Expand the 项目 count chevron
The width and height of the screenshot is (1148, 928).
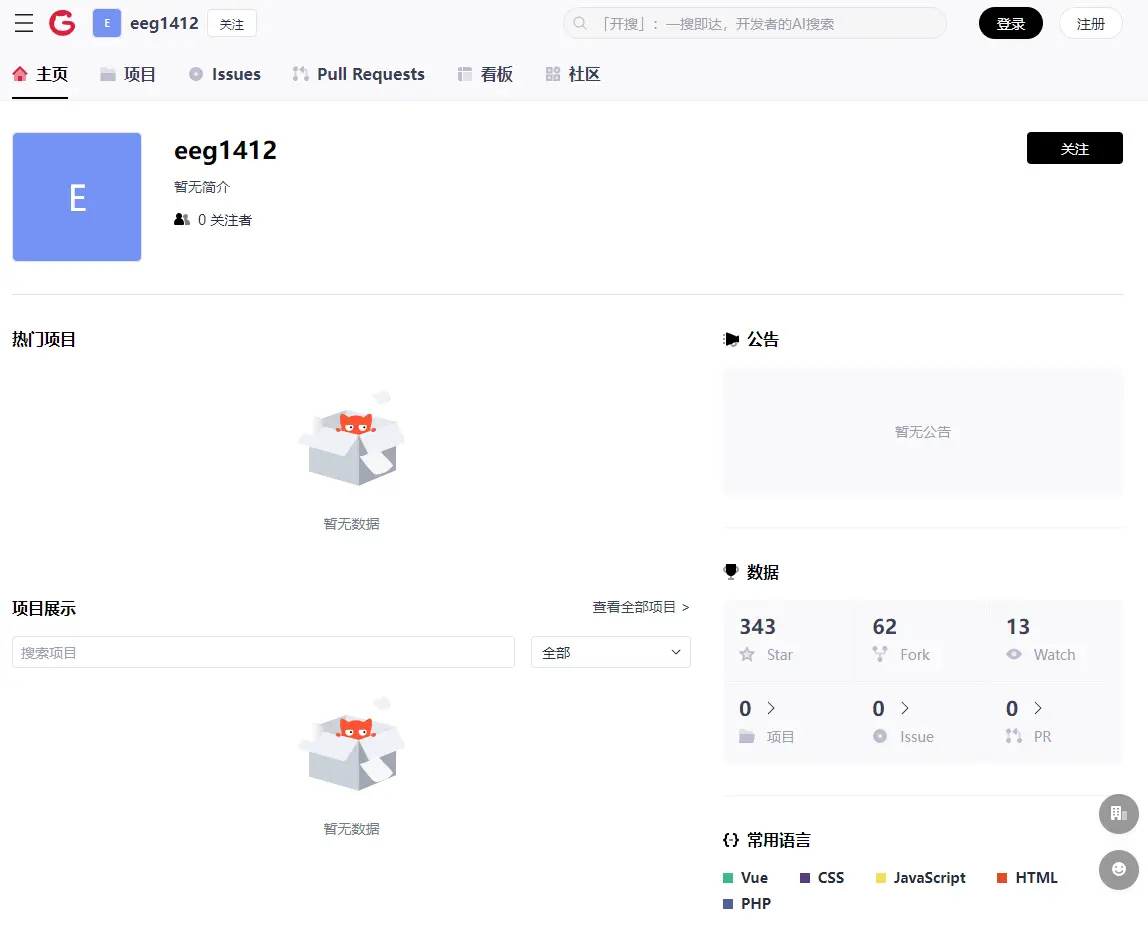(x=771, y=708)
